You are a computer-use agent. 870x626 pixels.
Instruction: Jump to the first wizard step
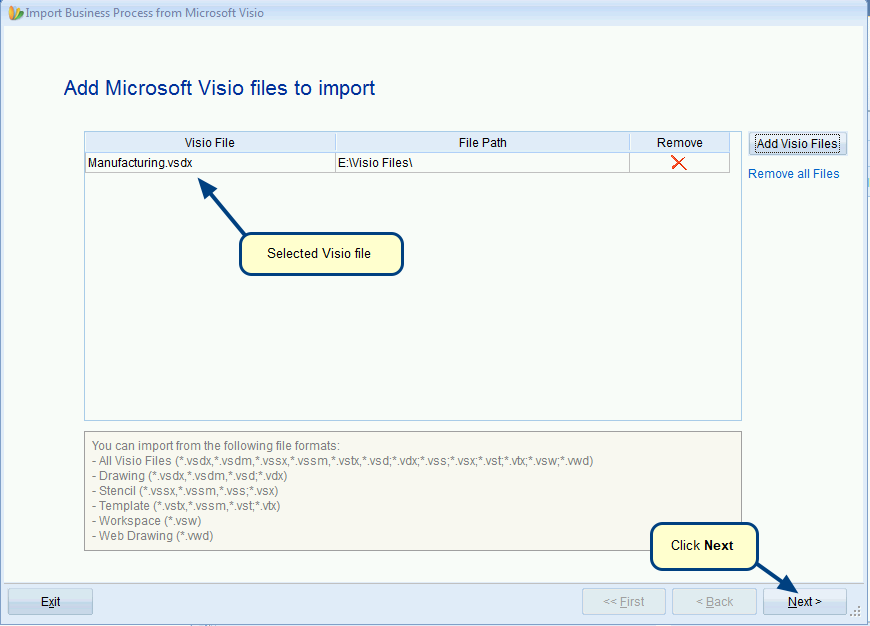(x=624, y=602)
